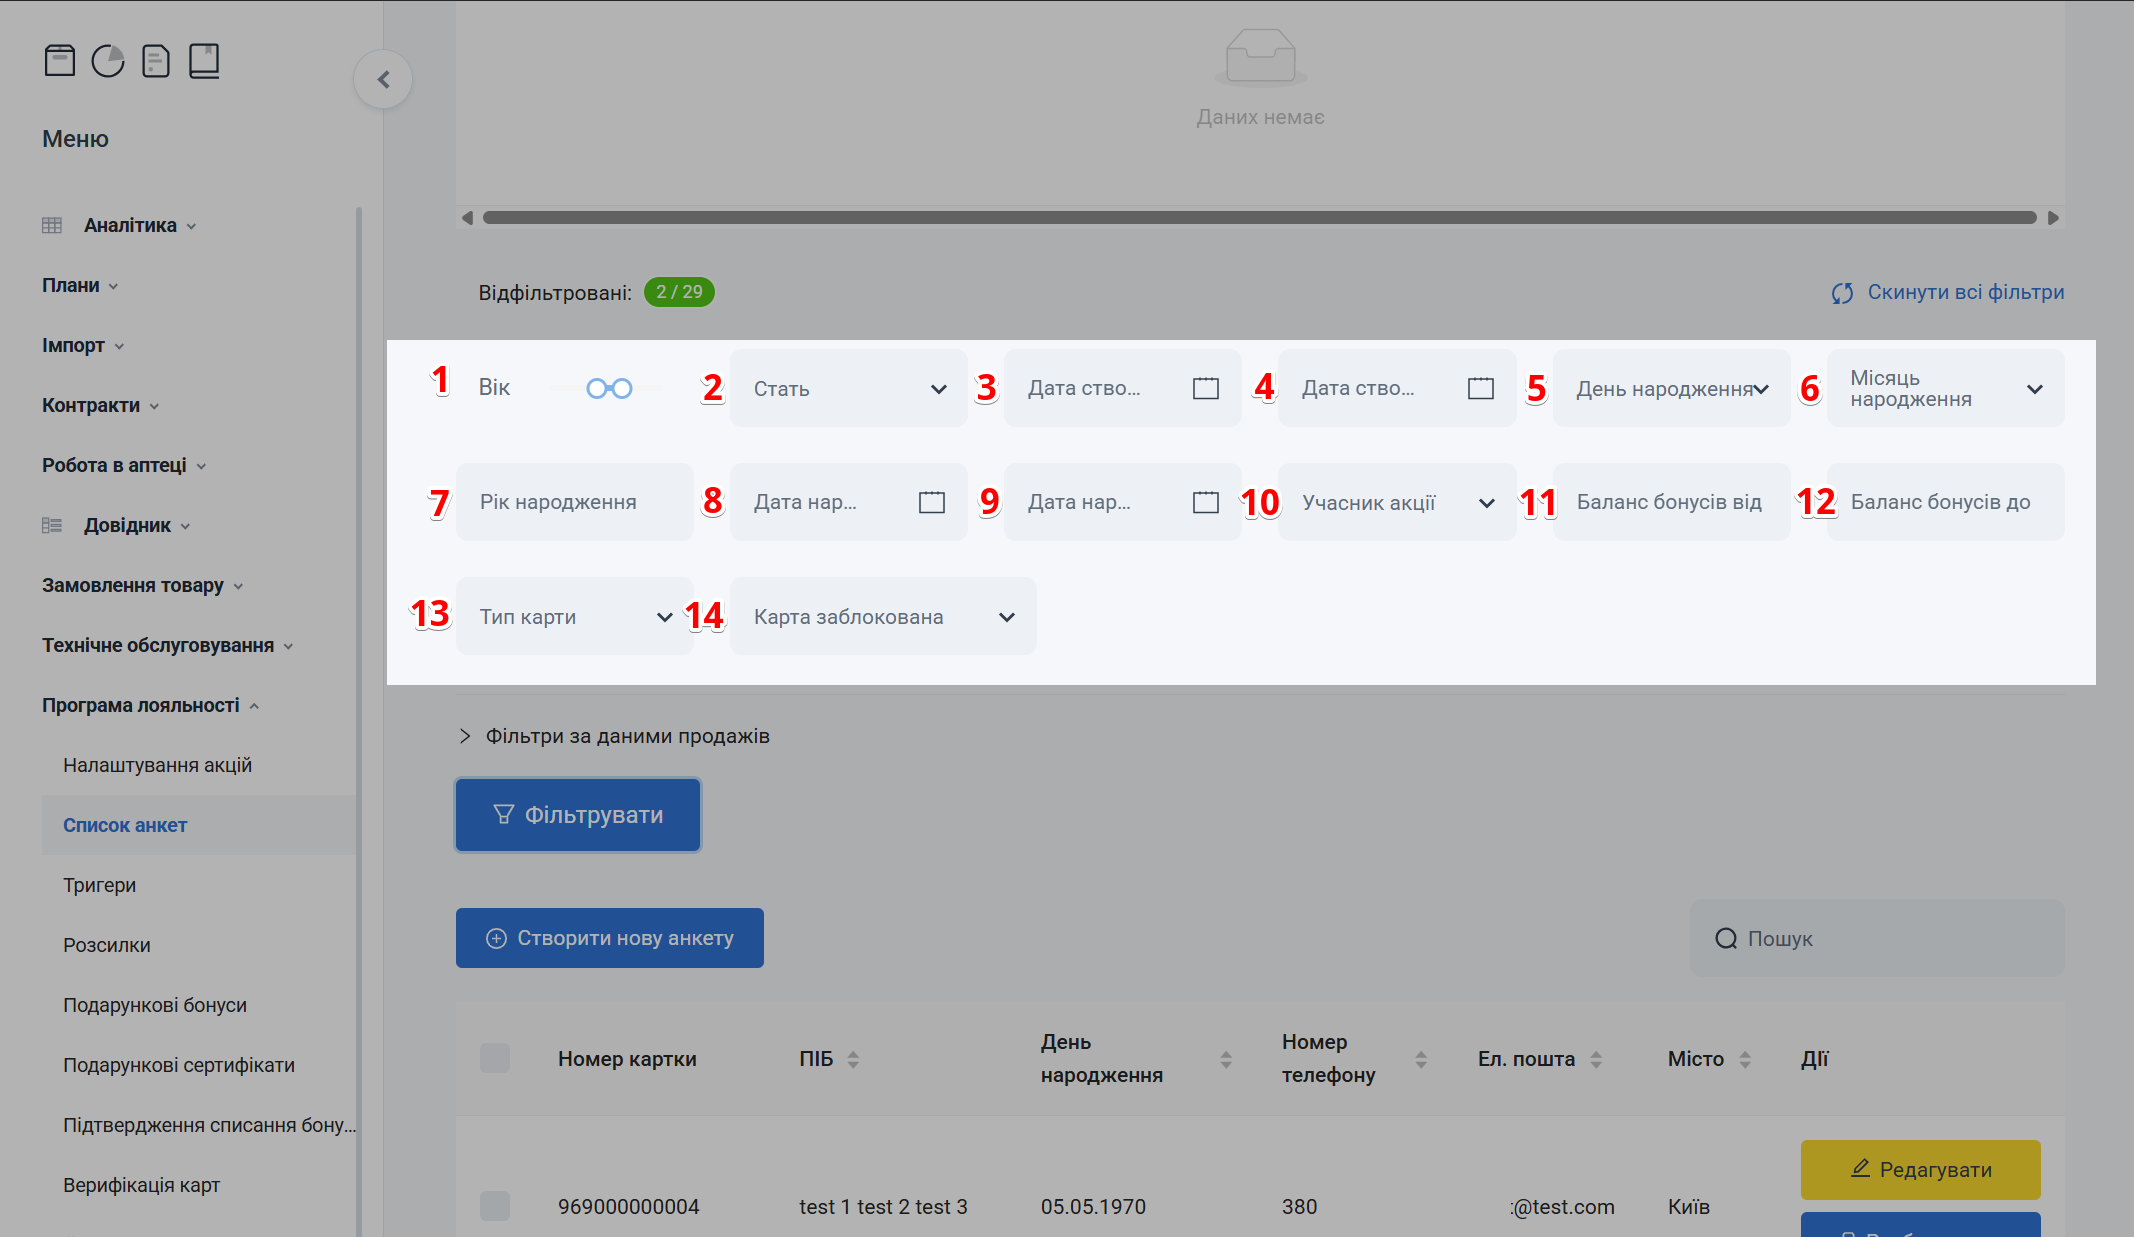Image resolution: width=2134 pixels, height=1237 pixels.
Task: Click the document icon in sidebar header
Action: 156,61
